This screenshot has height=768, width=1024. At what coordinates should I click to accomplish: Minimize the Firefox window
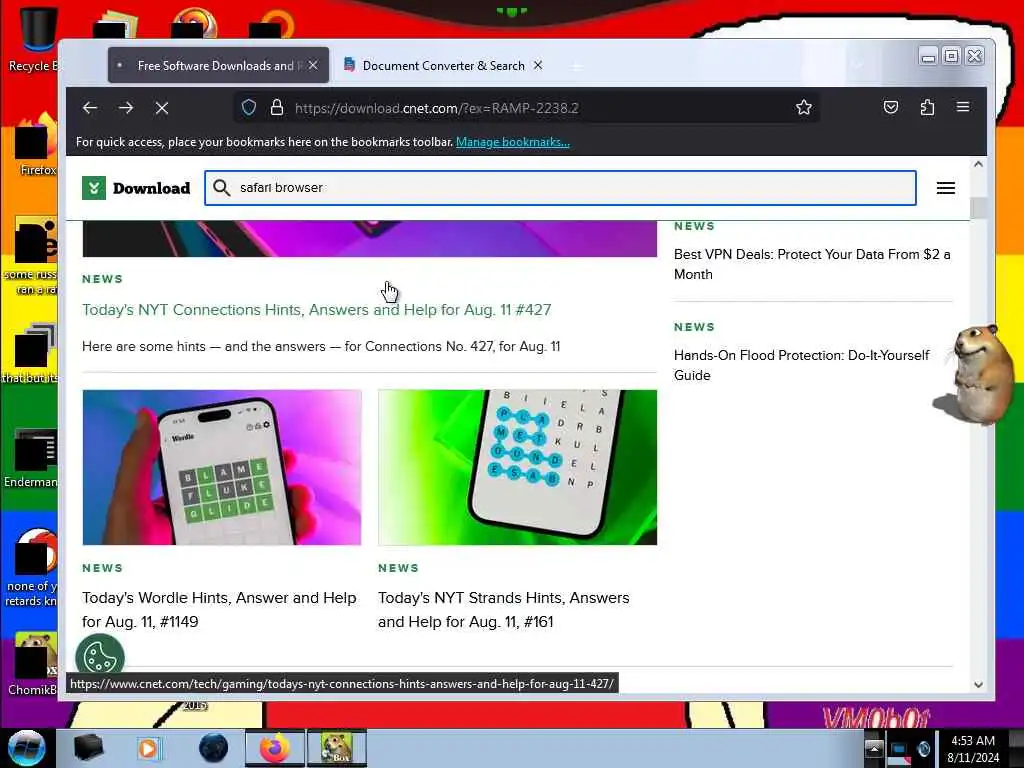coord(928,57)
